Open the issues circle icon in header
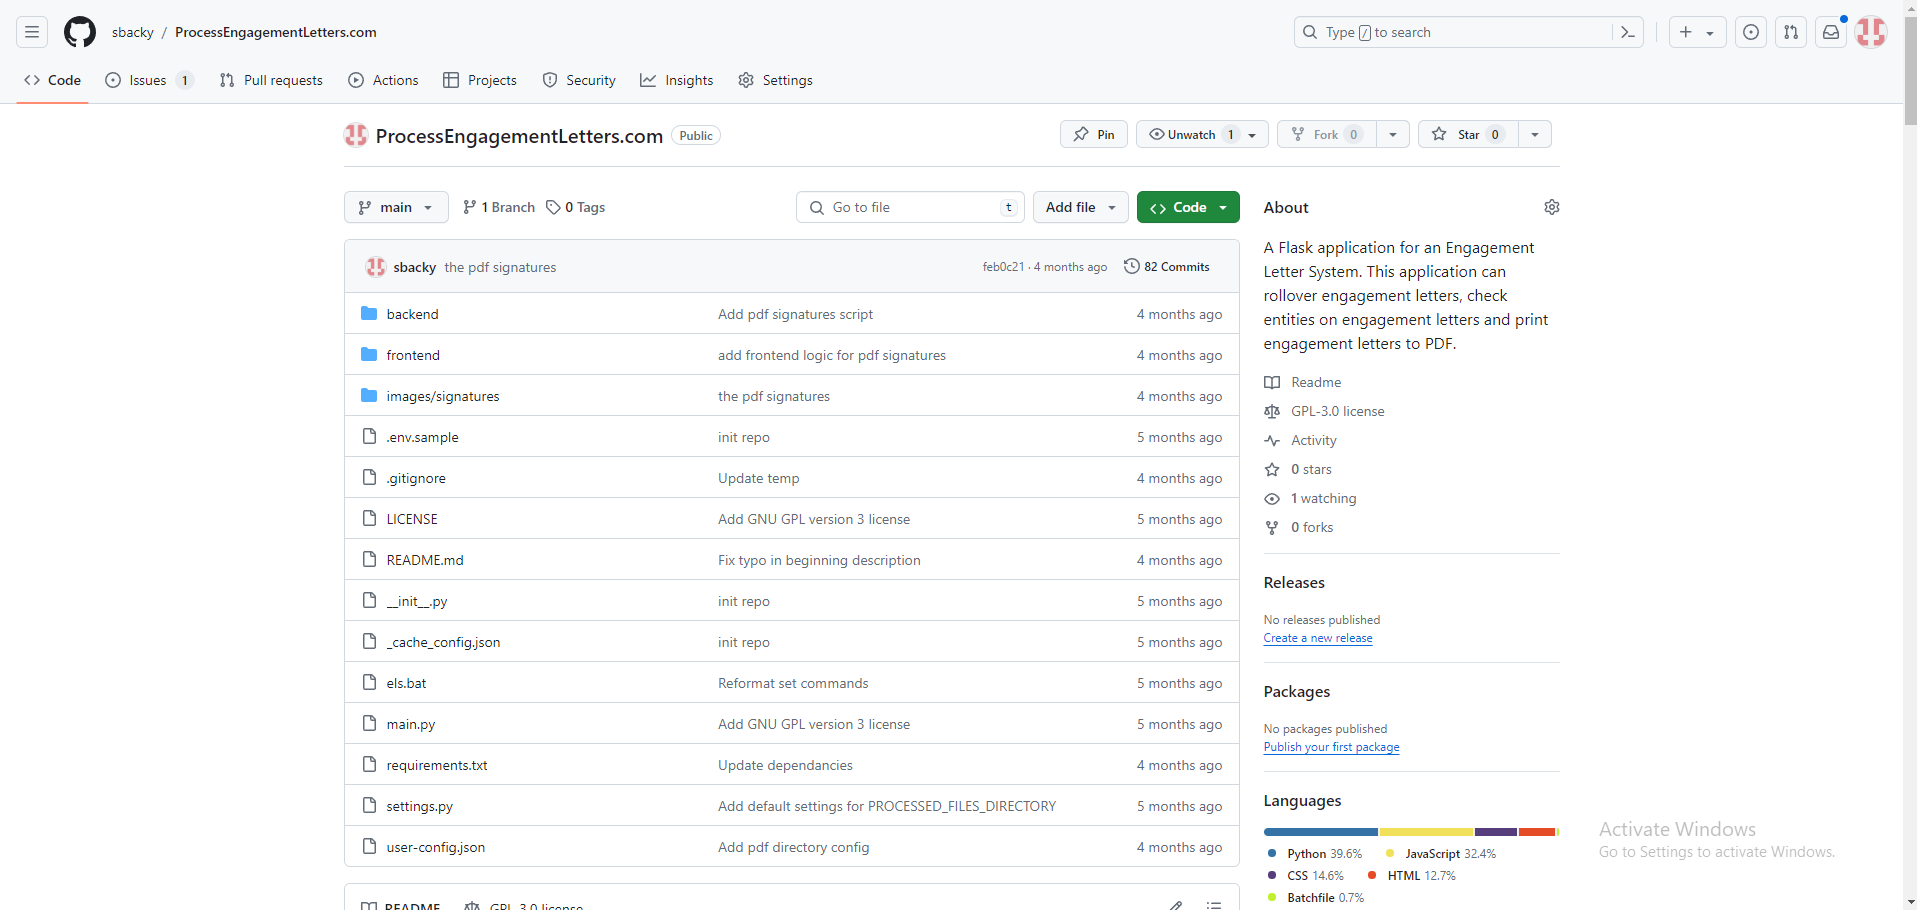Viewport: 1917px width, 910px height. point(1751,32)
